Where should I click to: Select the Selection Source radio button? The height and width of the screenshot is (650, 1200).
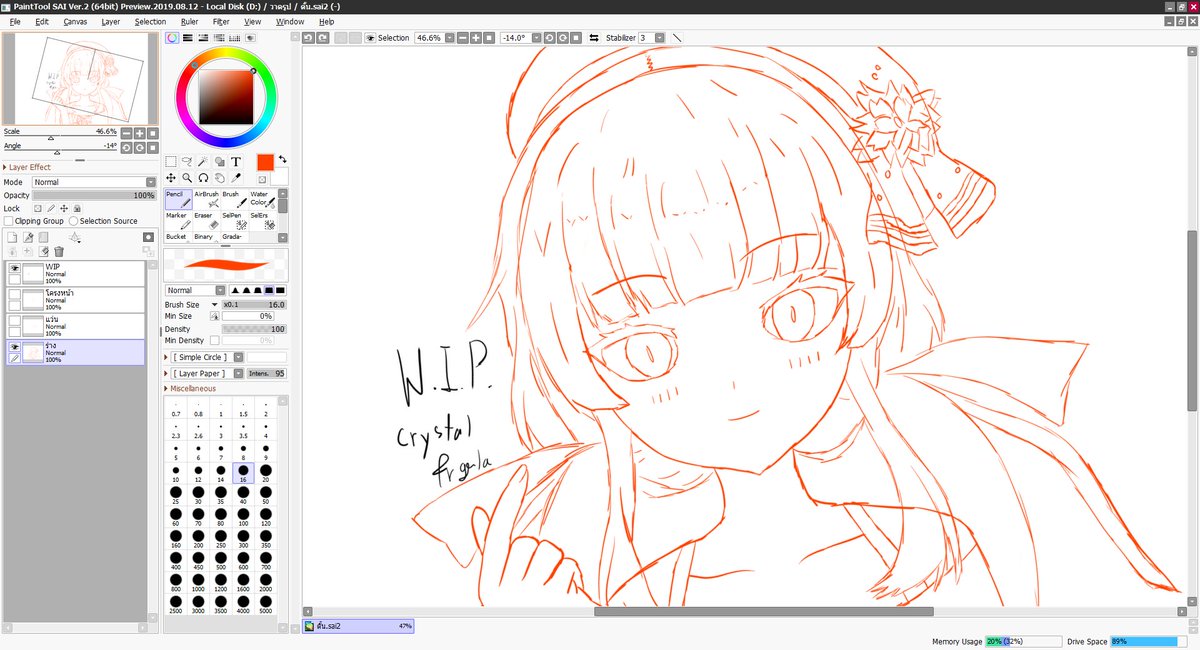tap(74, 221)
